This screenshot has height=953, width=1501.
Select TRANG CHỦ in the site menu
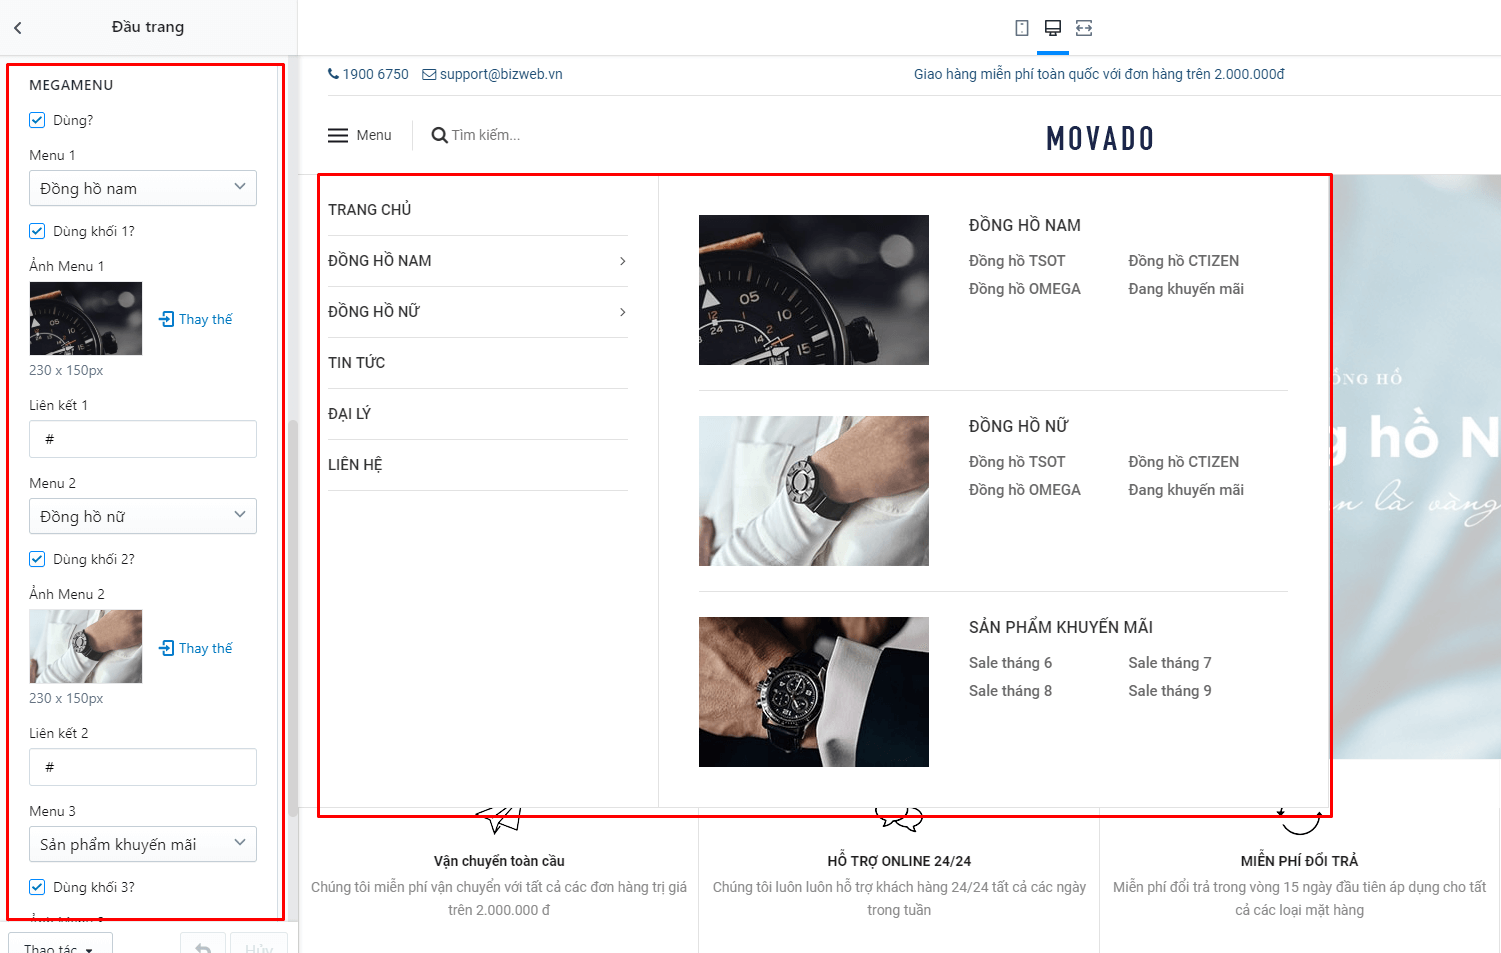(370, 210)
